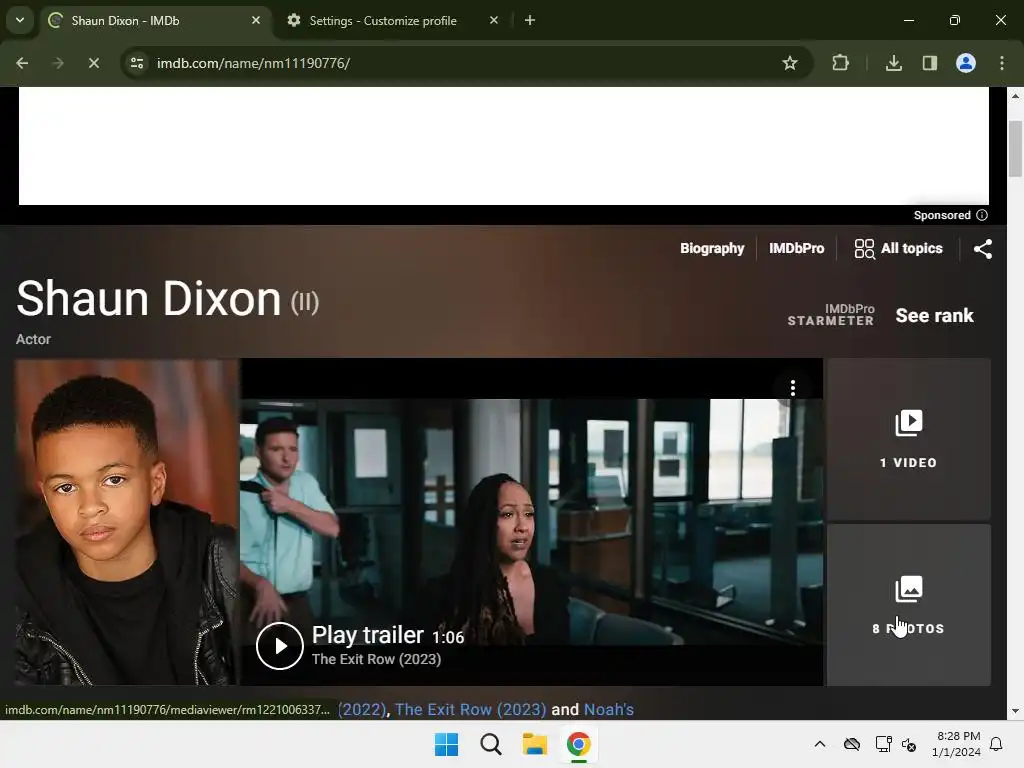Click the browser forward arrow

(x=58, y=63)
